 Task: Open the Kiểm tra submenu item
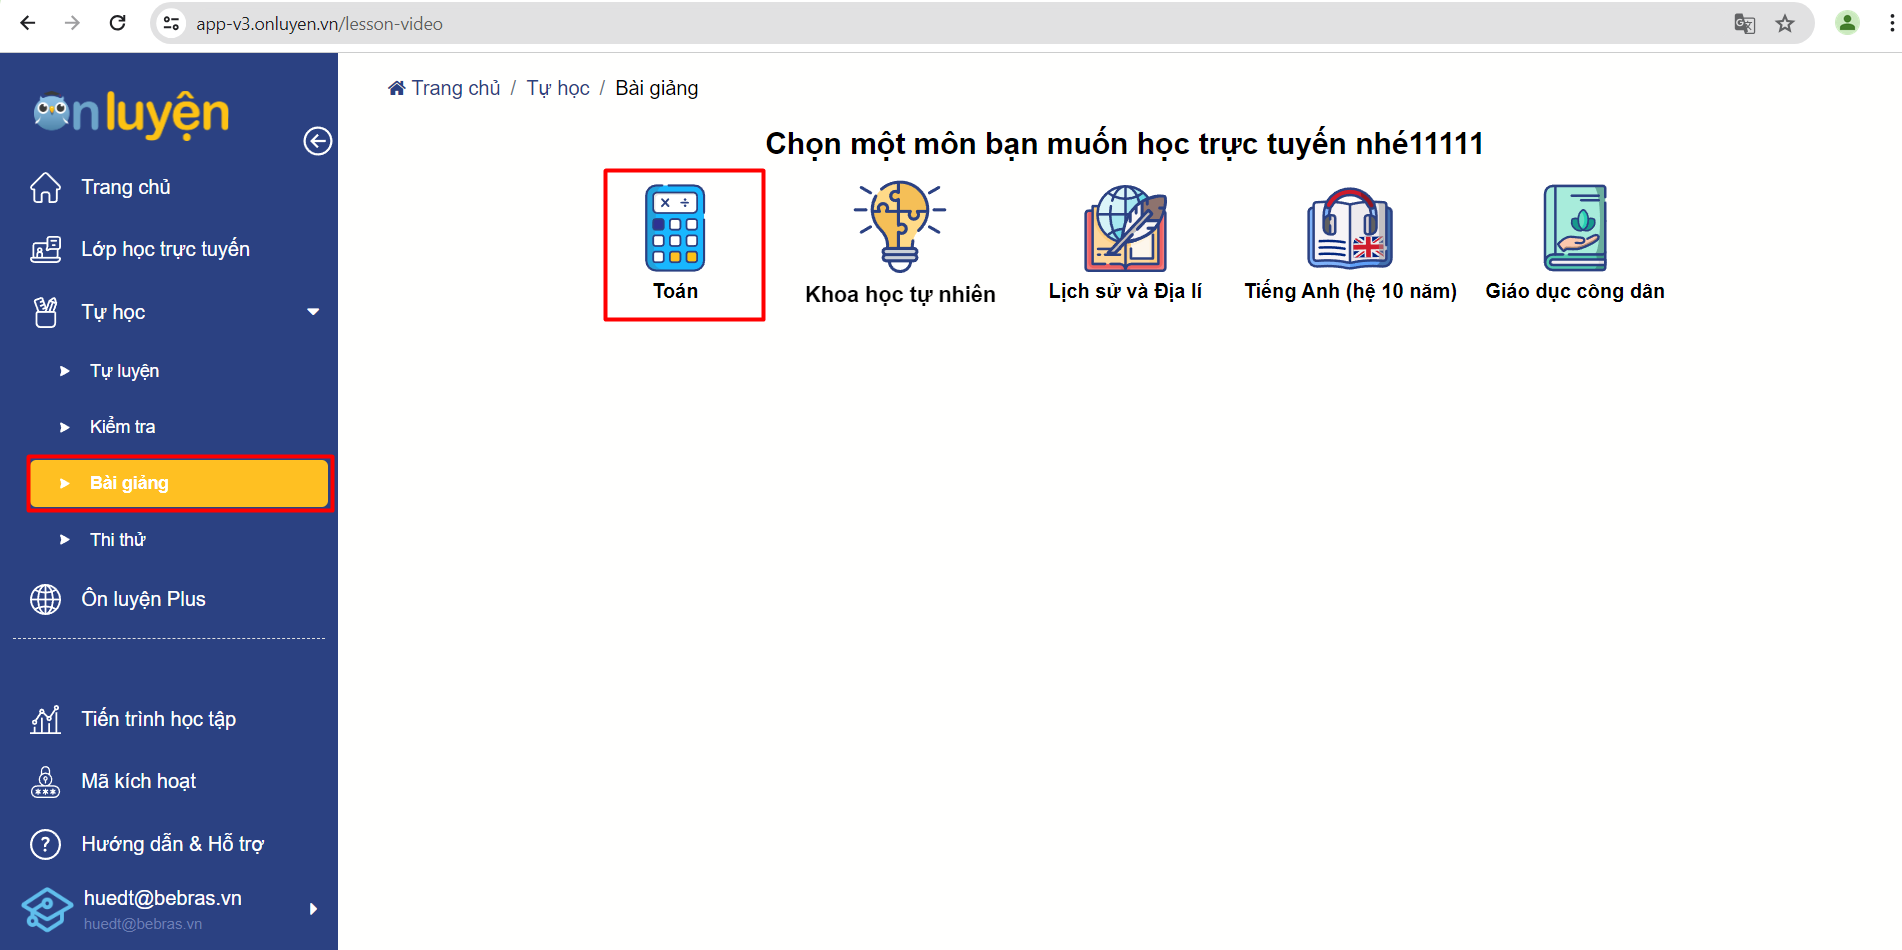coord(122,427)
